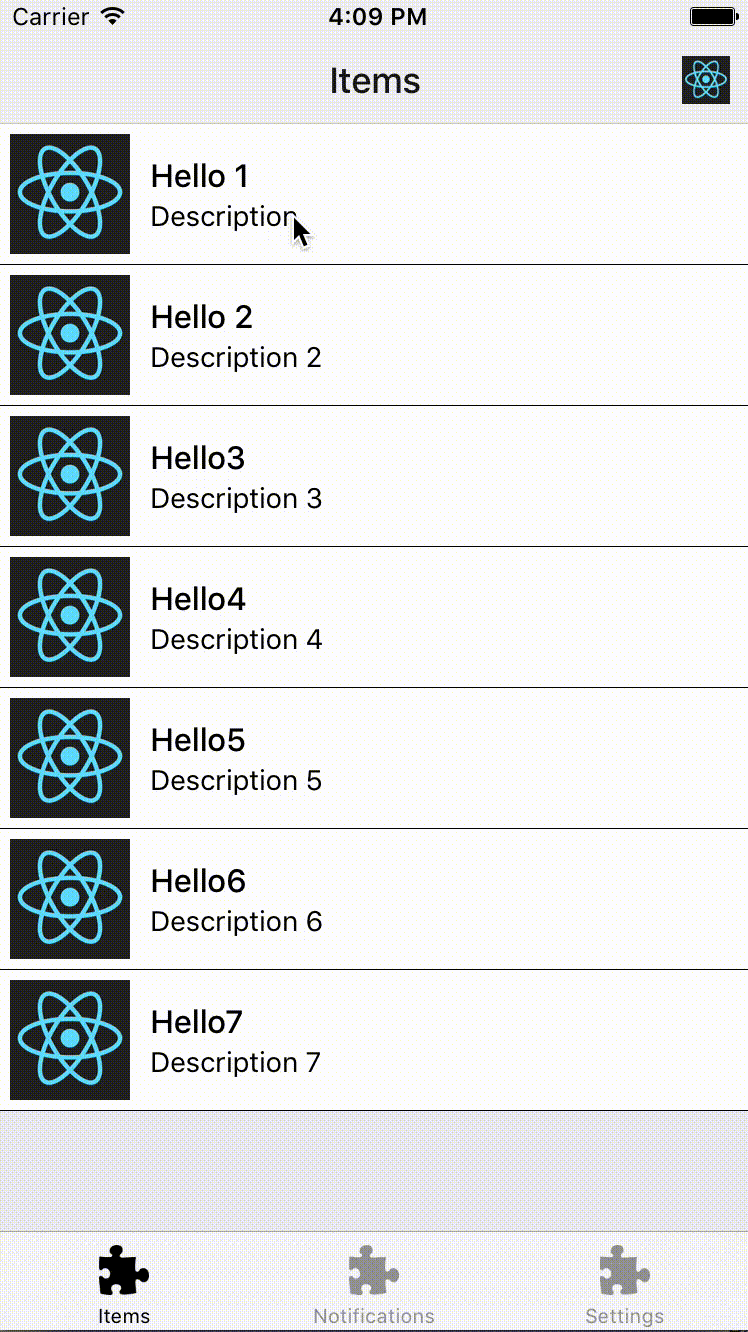The image size is (748, 1332).
Task: Tap the React thumbnail beside Hello 2
Action: (70, 335)
